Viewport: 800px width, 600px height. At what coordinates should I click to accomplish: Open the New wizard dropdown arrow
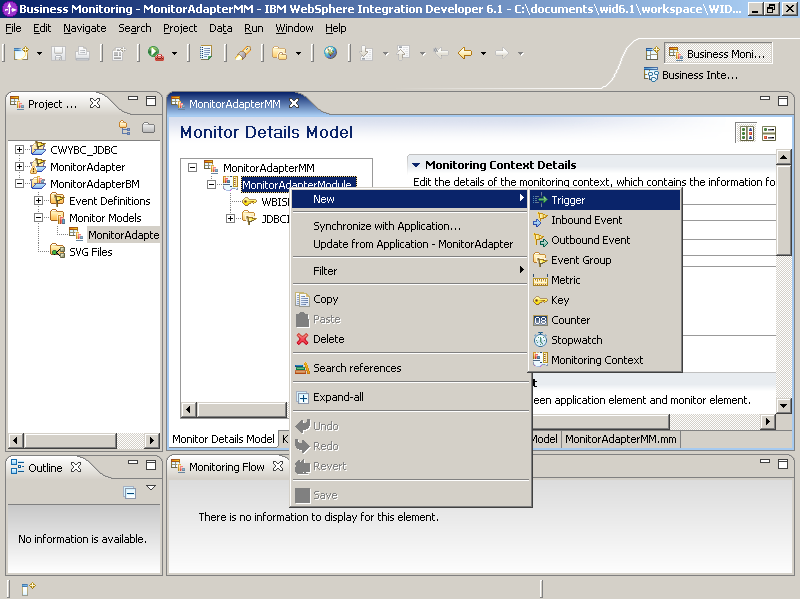pyautogui.click(x=39, y=53)
